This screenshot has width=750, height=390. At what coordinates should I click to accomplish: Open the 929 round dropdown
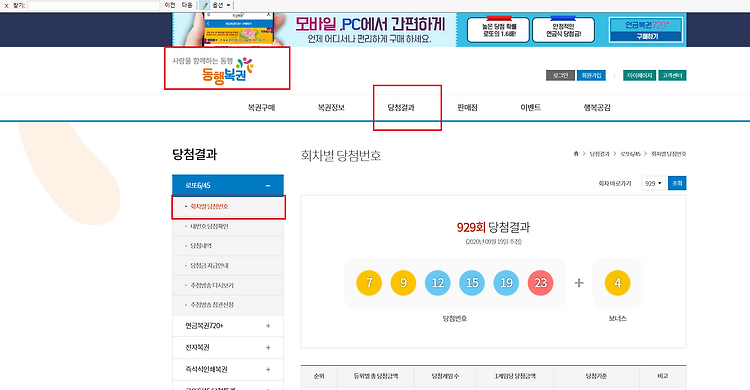click(653, 183)
